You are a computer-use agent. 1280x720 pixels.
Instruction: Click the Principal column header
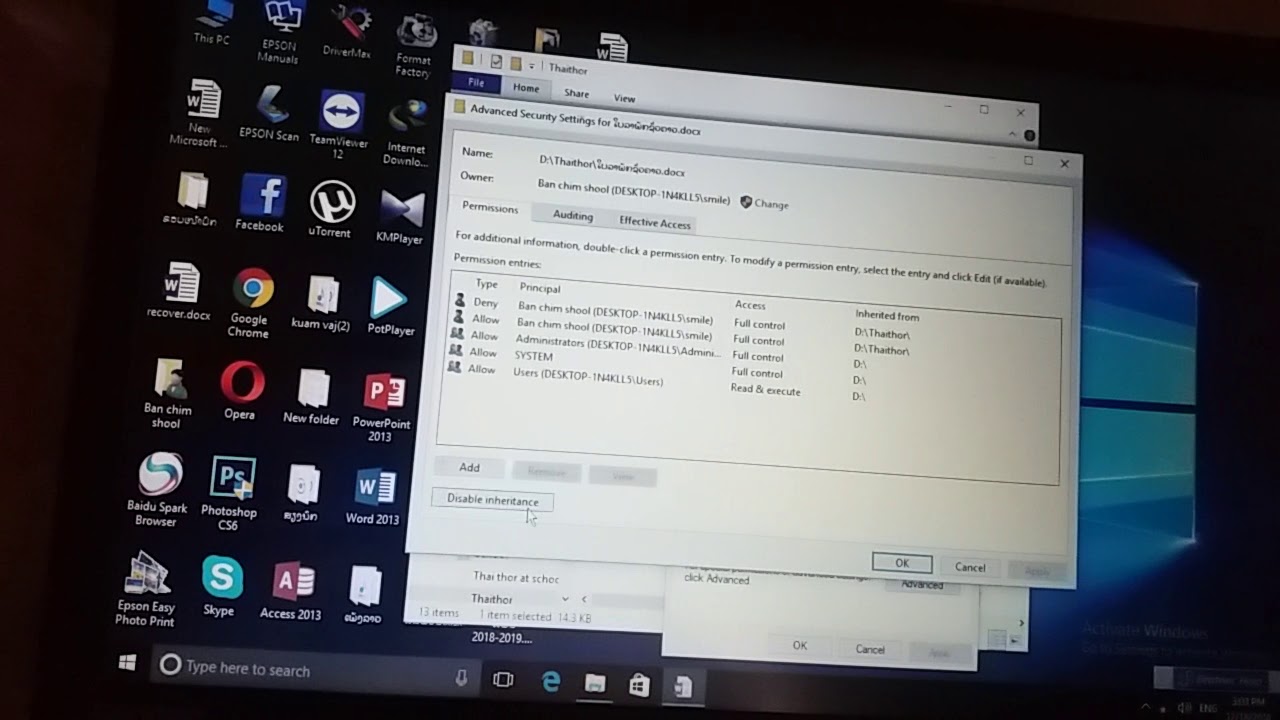click(540, 288)
